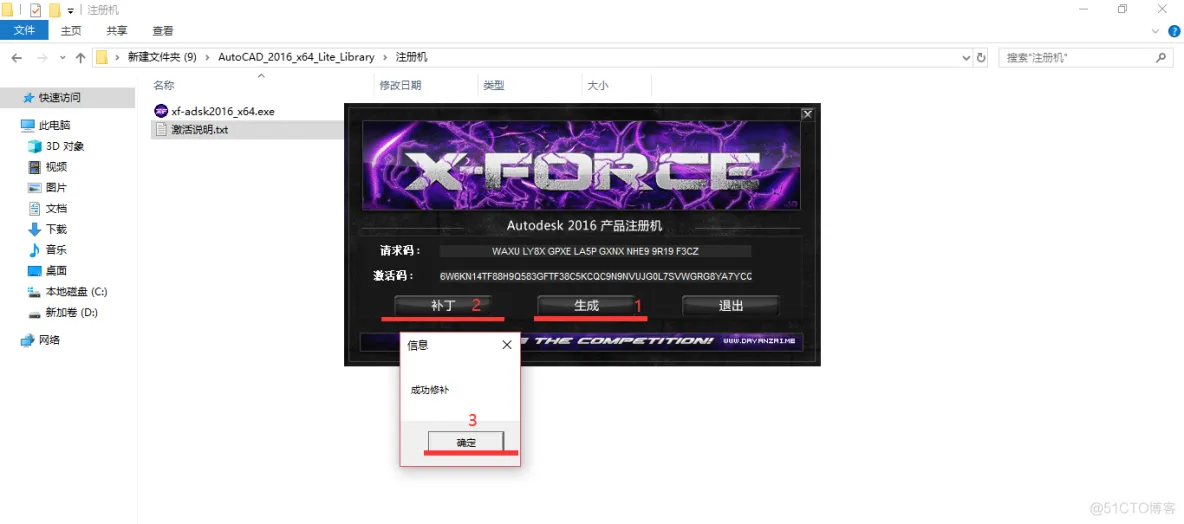1184x524 pixels.
Task: Sort files by the 名称 column header
Action: 164,85
